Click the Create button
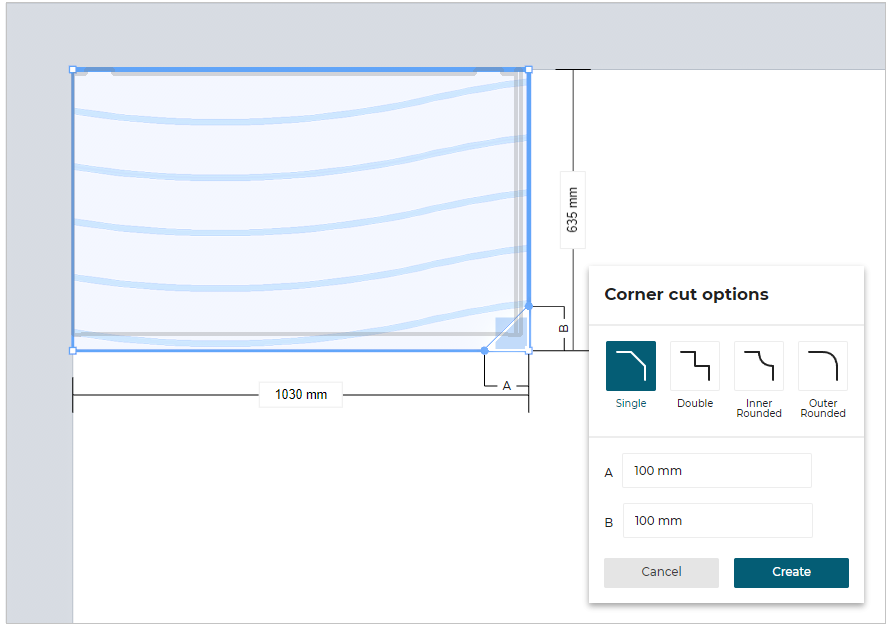The image size is (888, 629). point(791,572)
